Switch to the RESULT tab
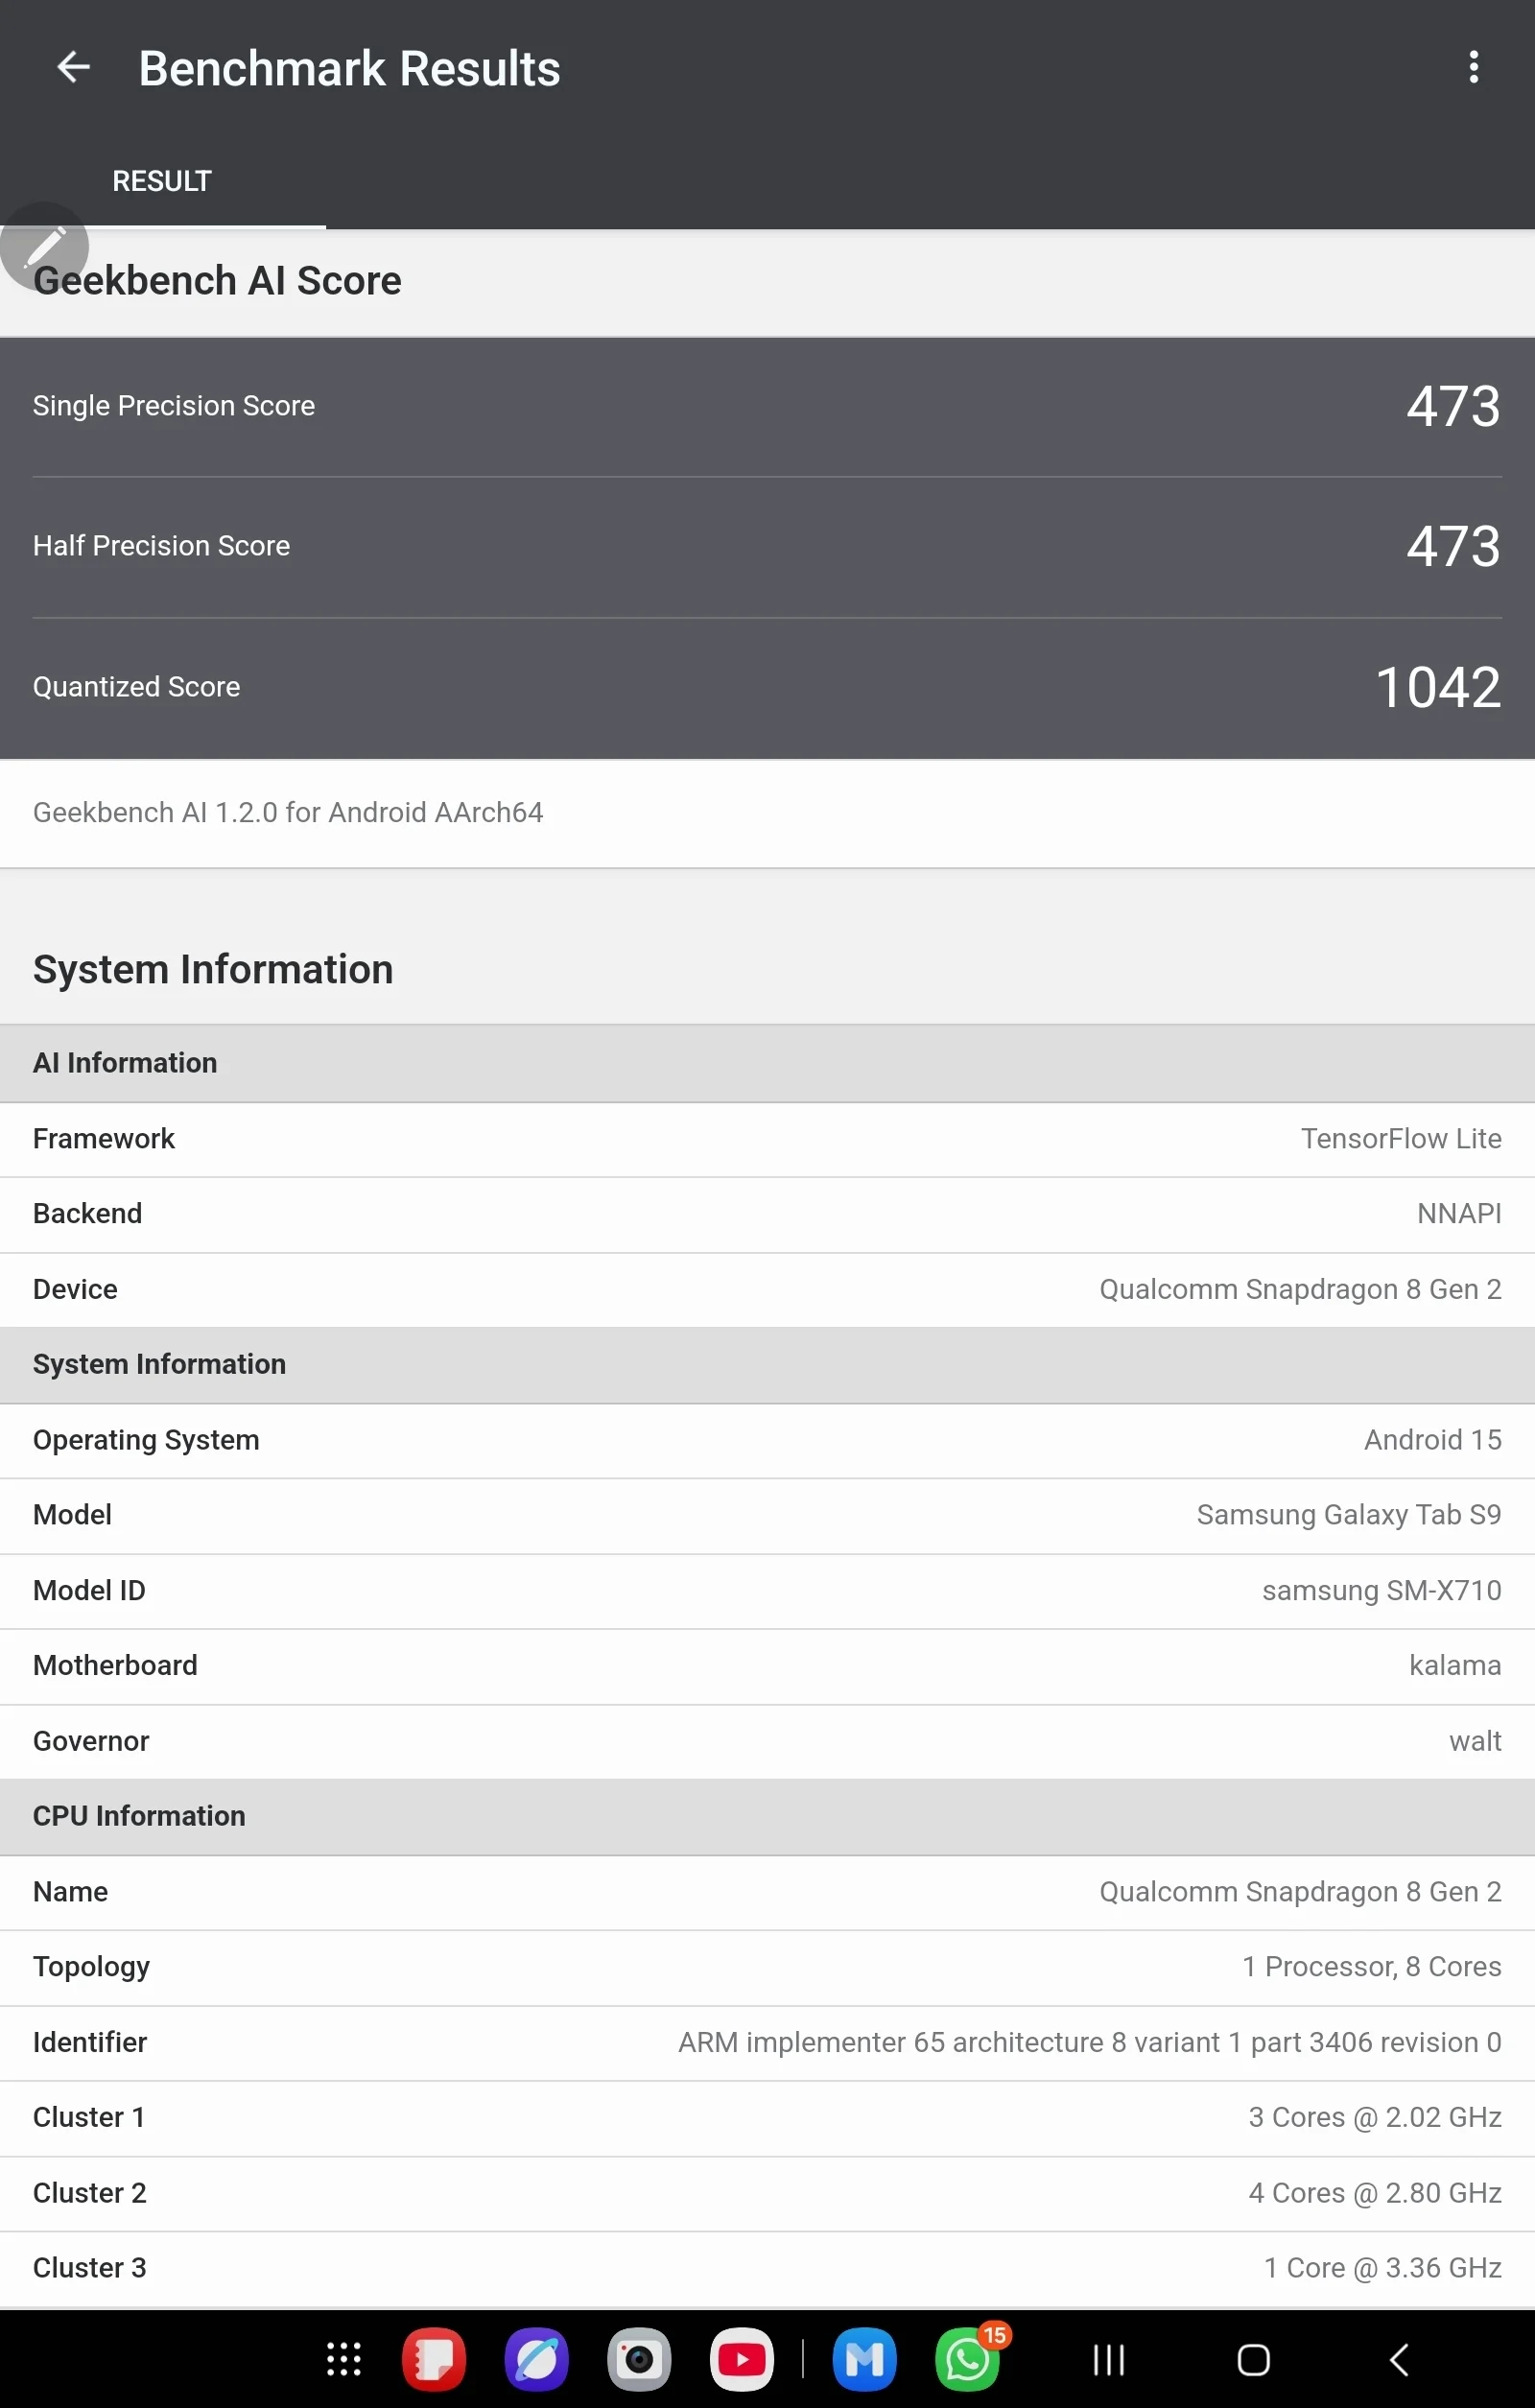1535x2408 pixels. point(162,181)
